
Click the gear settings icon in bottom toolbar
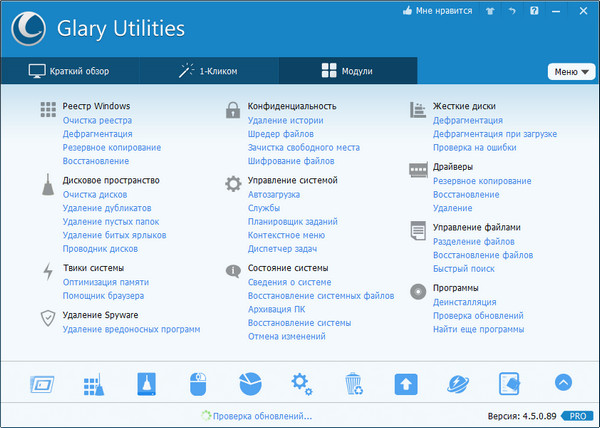301,382
